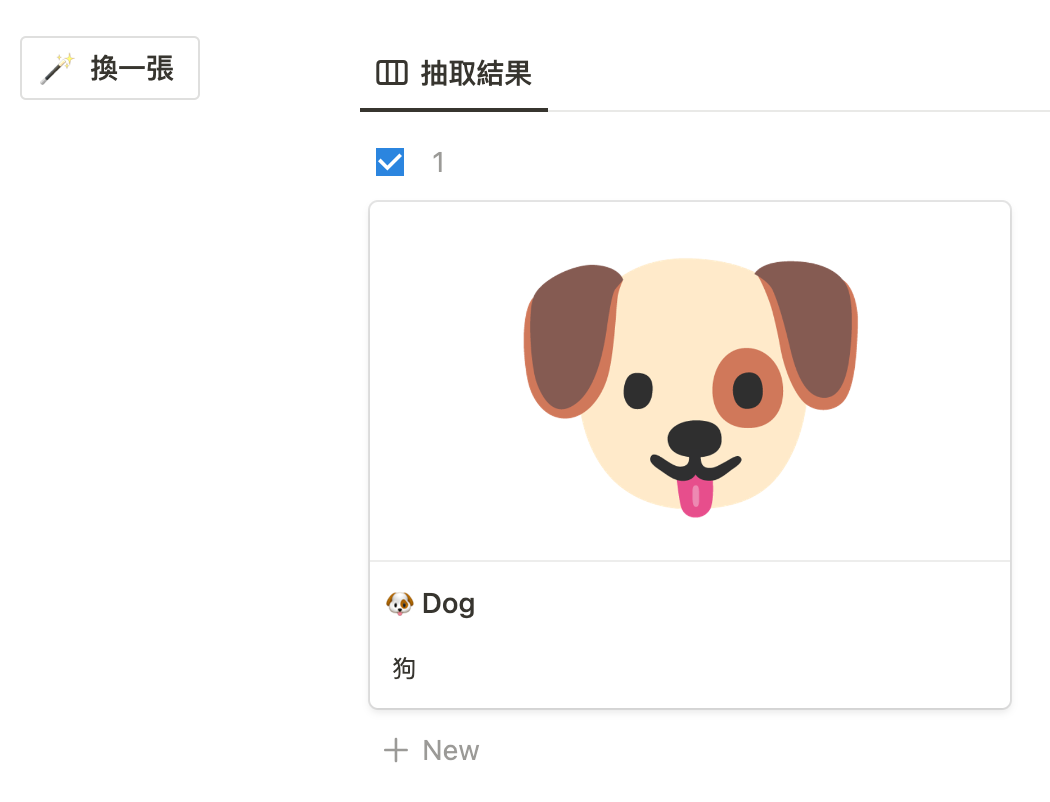This screenshot has width=1050, height=802.
Task: Click the 狗 text on the card
Action: [x=403, y=668]
